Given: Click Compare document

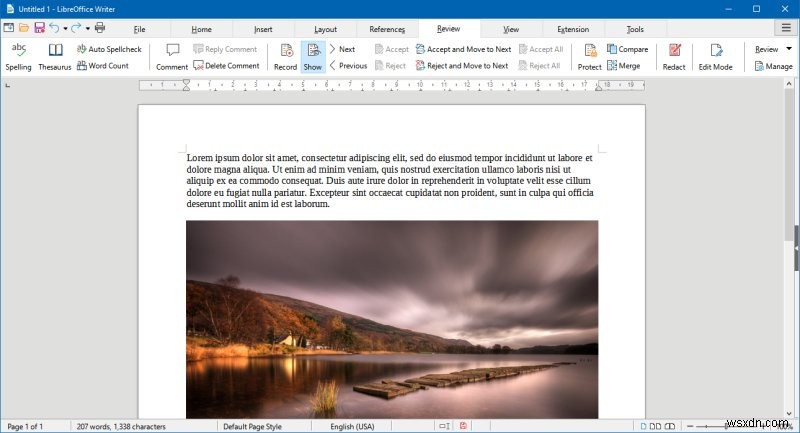Looking at the screenshot, I should [628, 49].
